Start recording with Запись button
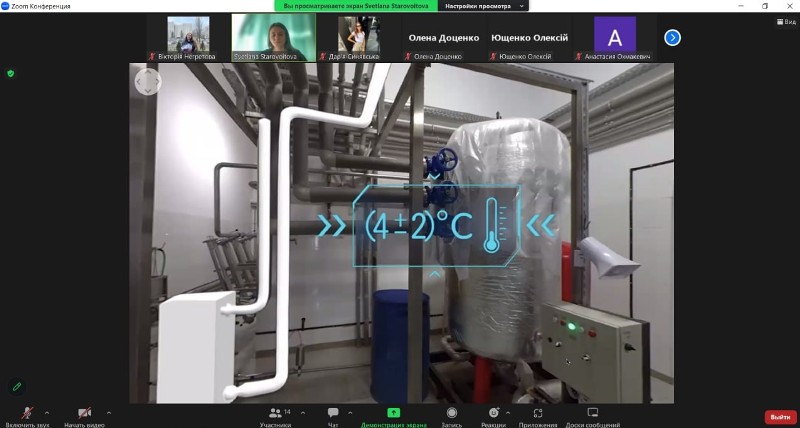This screenshot has height=428, width=800. (452, 416)
